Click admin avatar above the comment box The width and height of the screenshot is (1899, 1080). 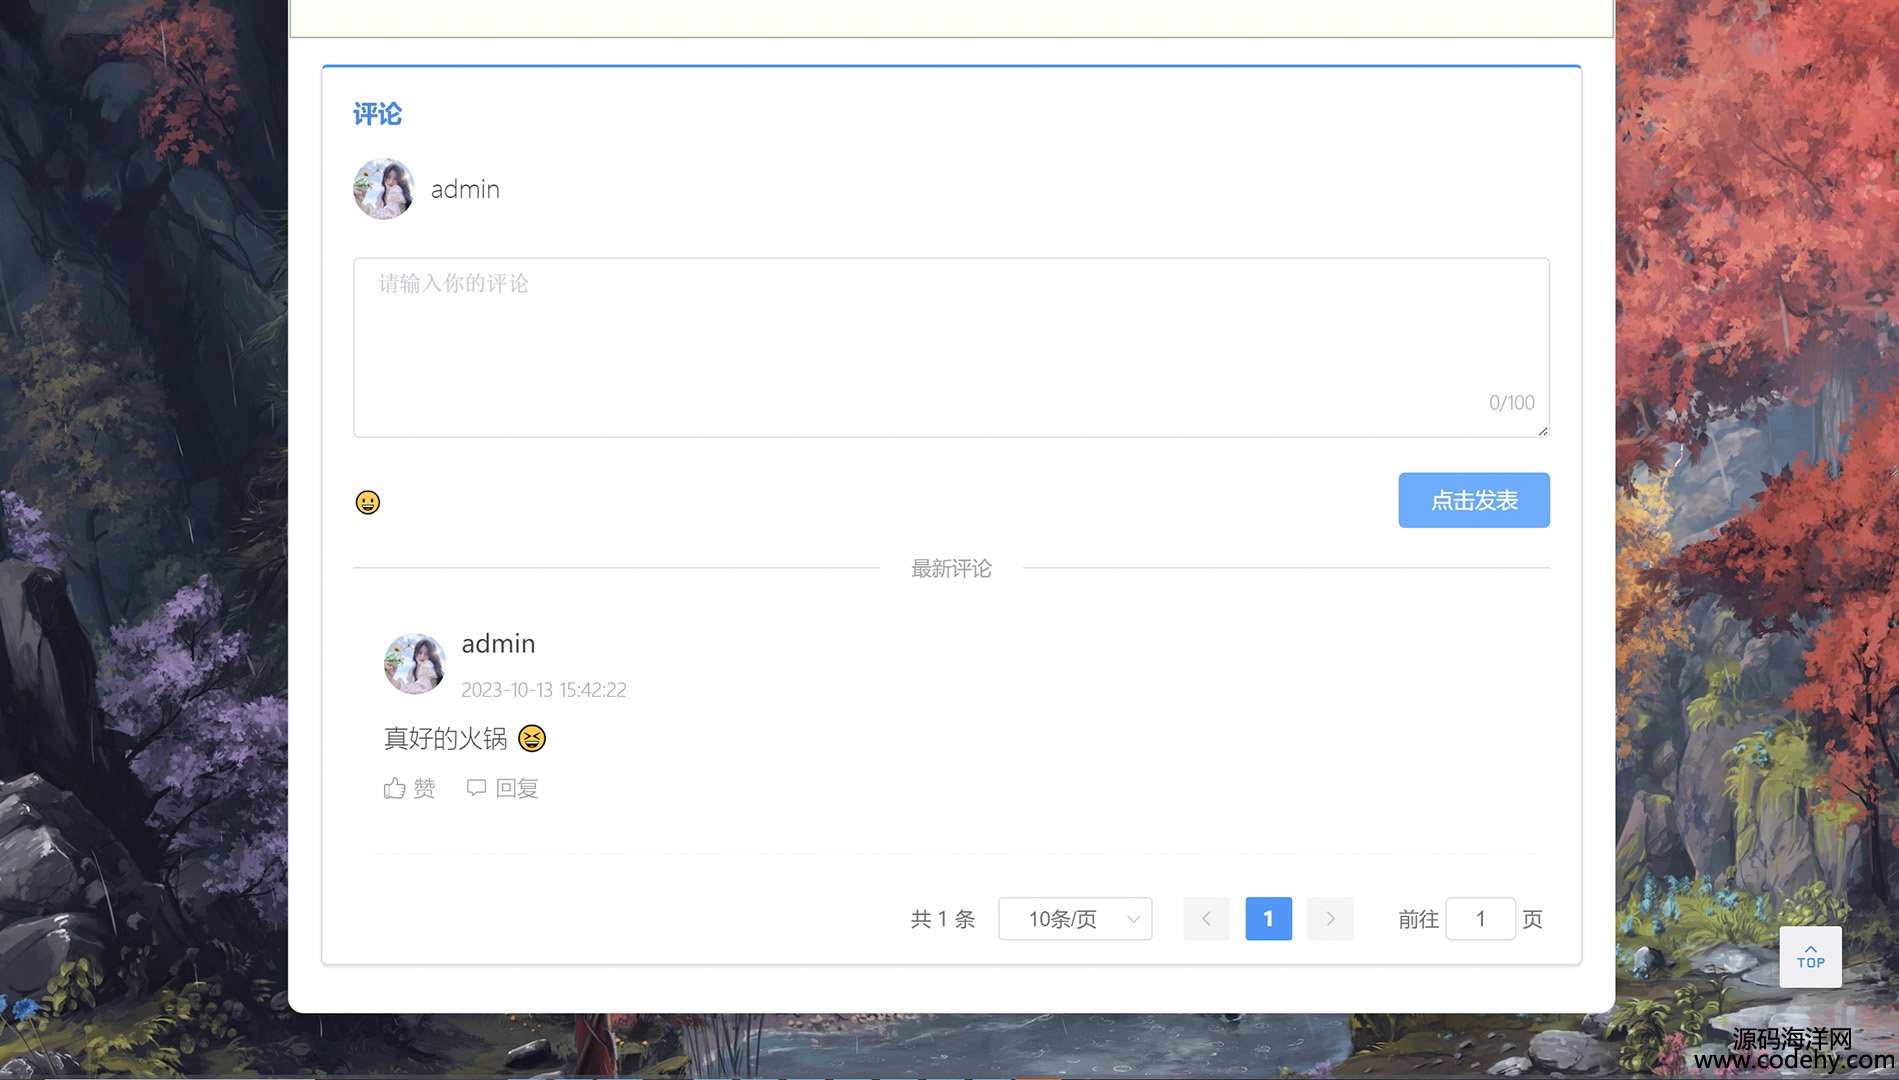384,189
